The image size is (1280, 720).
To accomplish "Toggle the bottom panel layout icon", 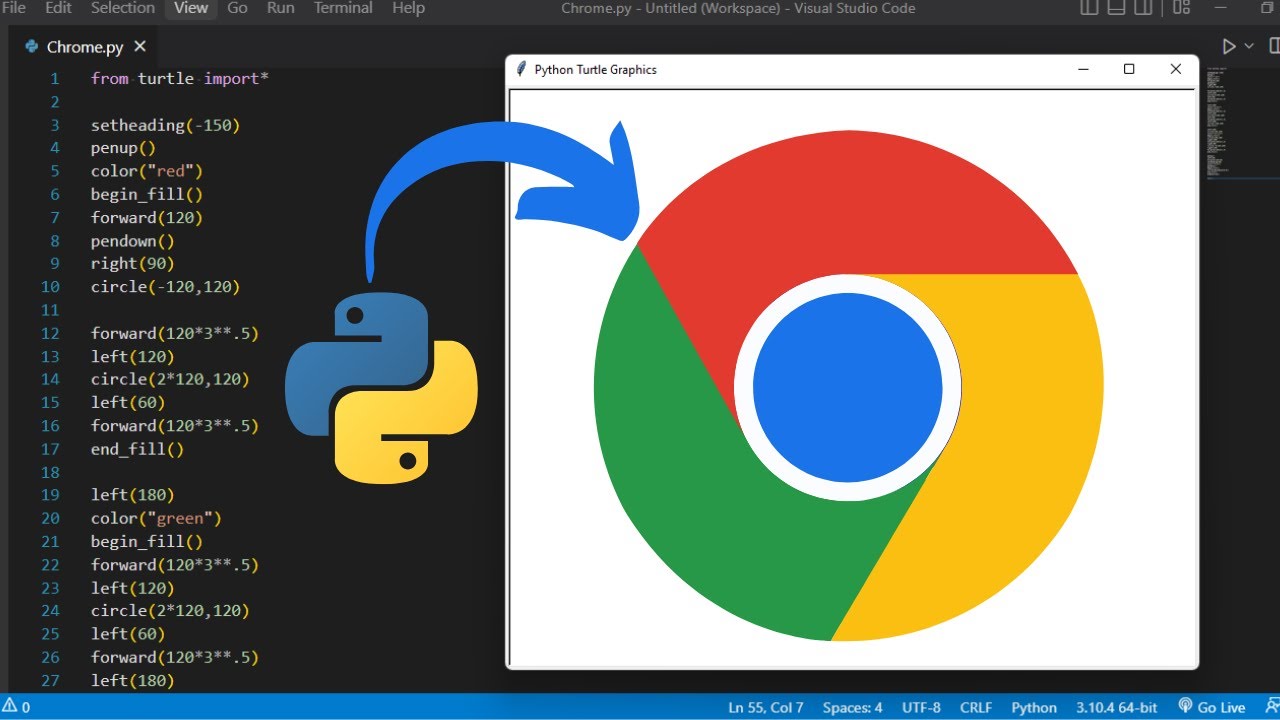I will coord(1117,8).
